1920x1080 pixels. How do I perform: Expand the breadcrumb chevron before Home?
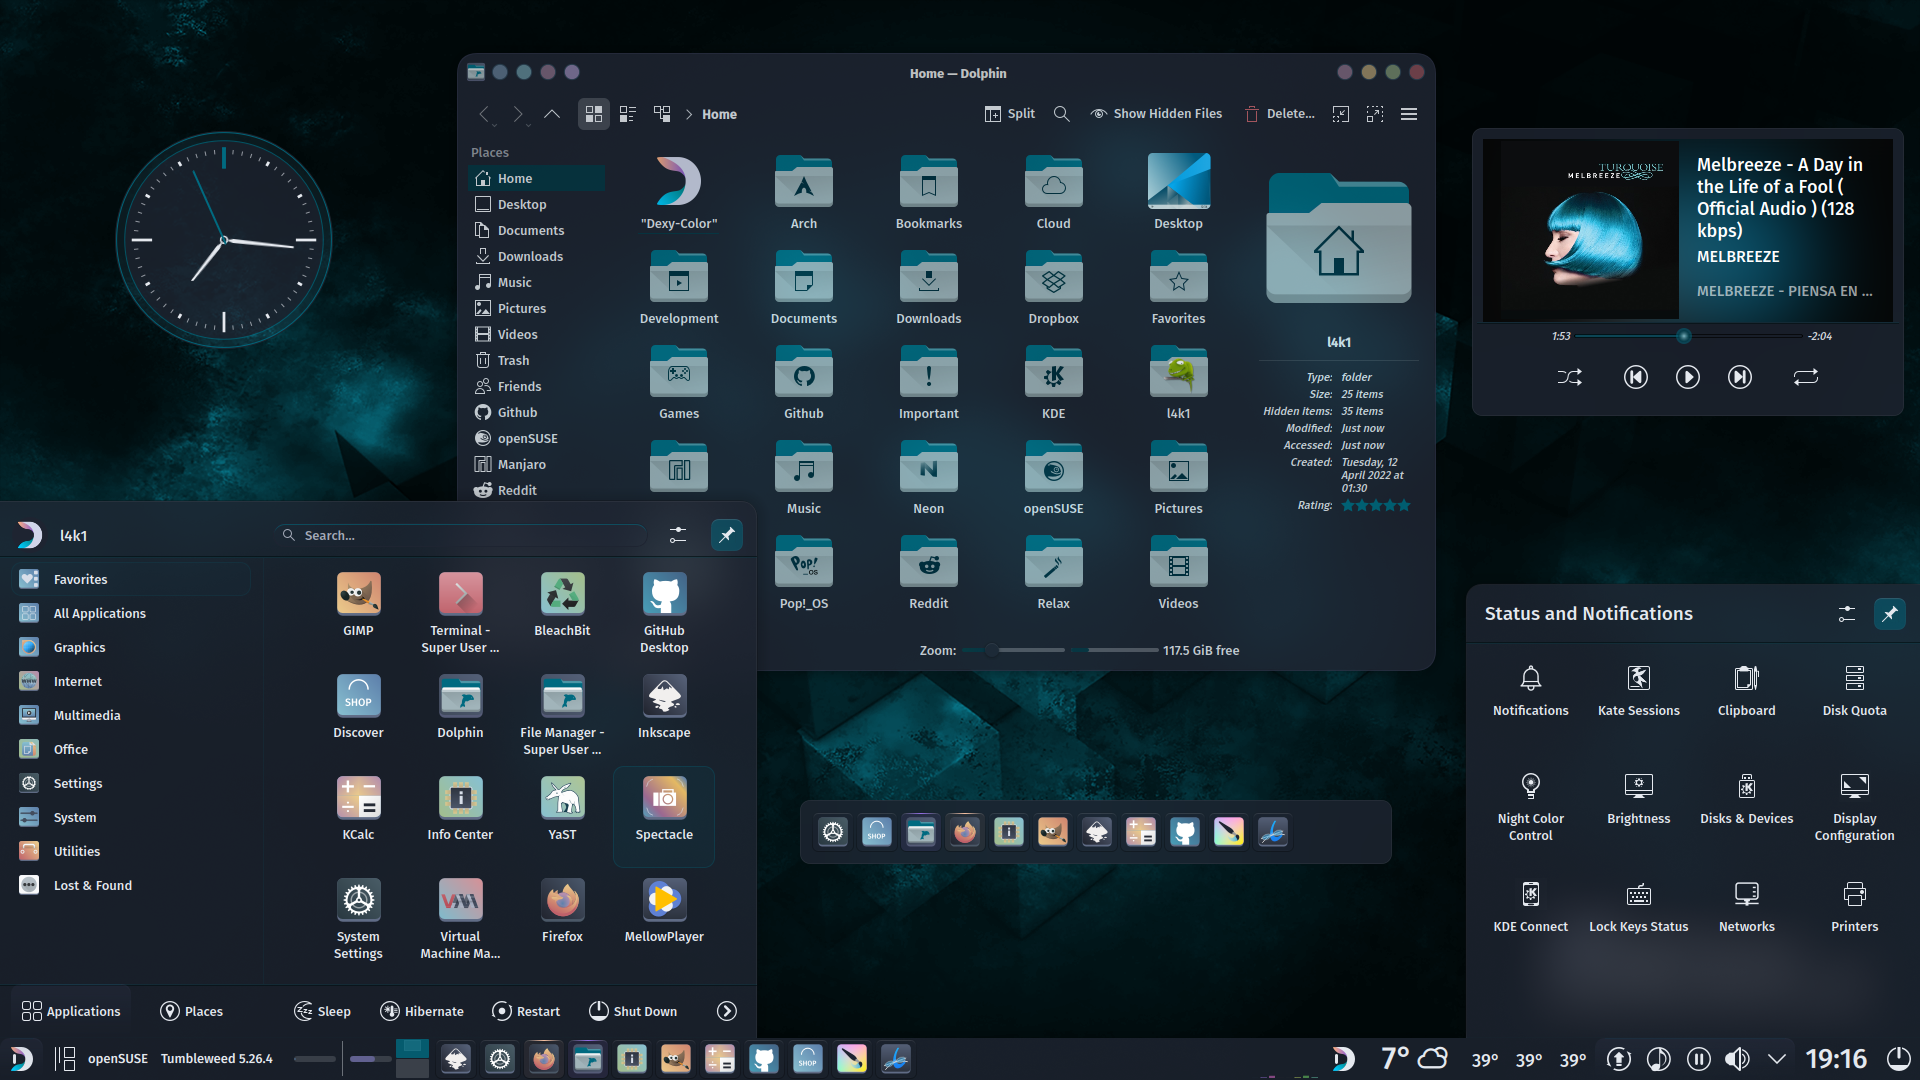pos(689,114)
